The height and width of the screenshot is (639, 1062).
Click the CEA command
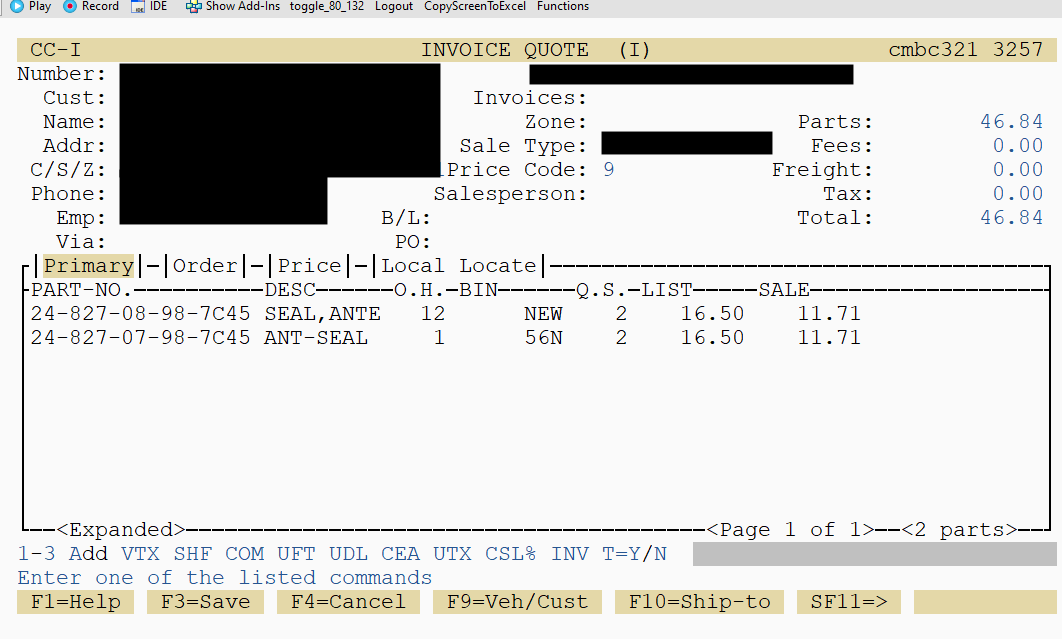[x=400, y=554]
